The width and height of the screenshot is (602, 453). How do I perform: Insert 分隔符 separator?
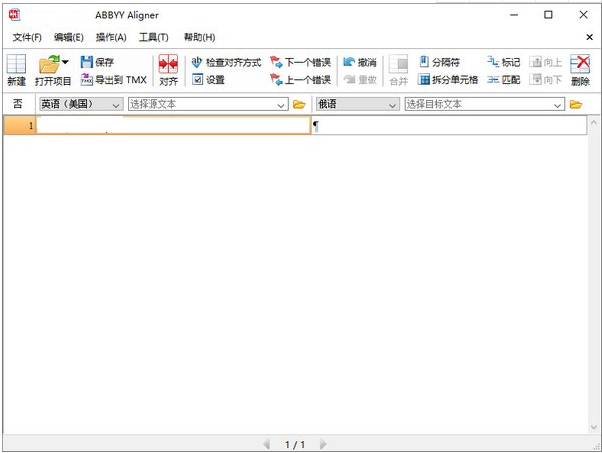click(440, 62)
